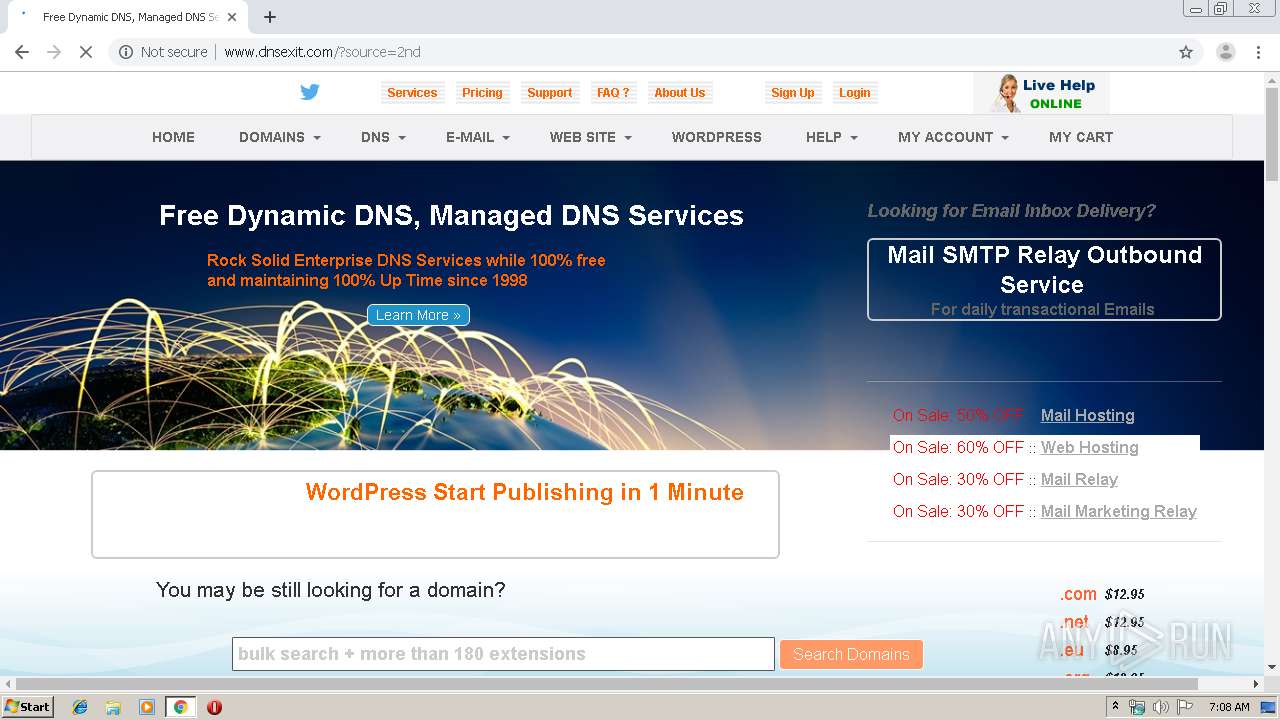Screen dimensions: 1280x720
Task: Click the Sign Up link
Action: click(x=793, y=93)
